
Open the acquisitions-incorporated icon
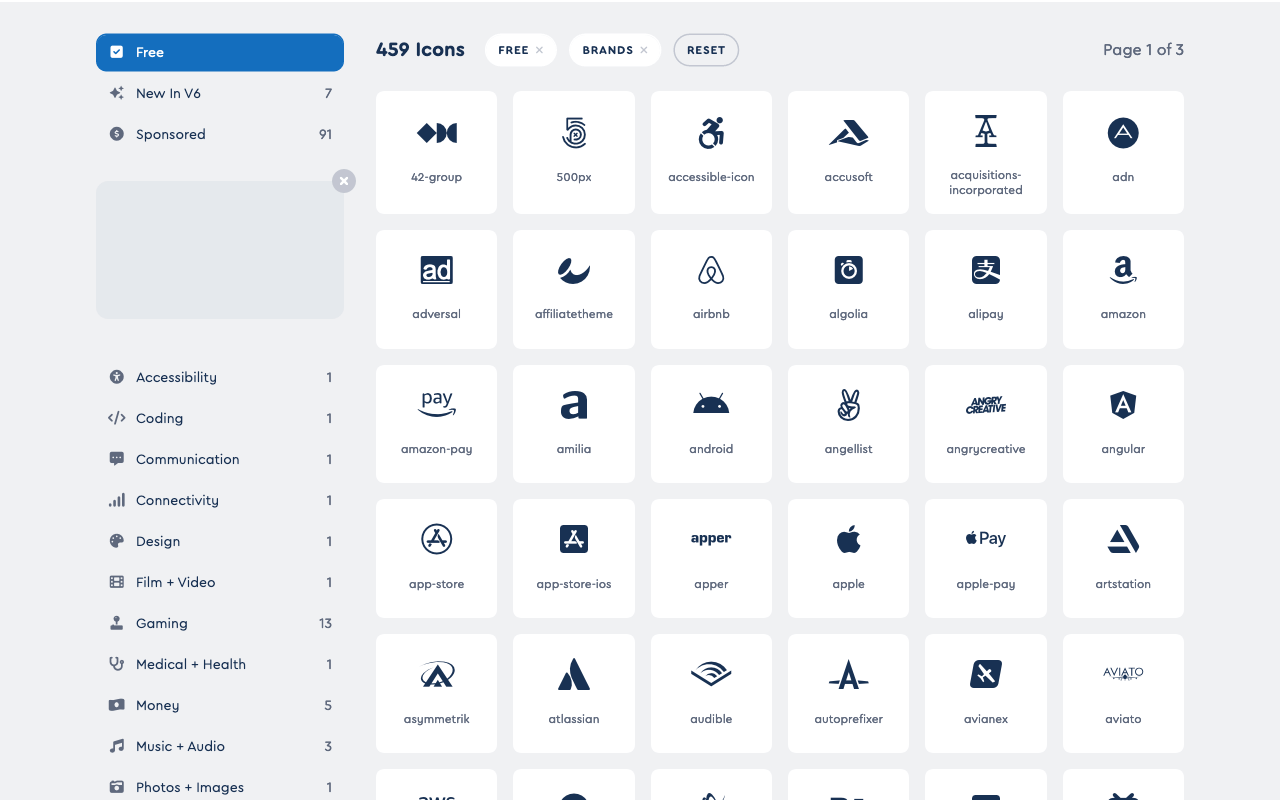pyautogui.click(x=986, y=152)
